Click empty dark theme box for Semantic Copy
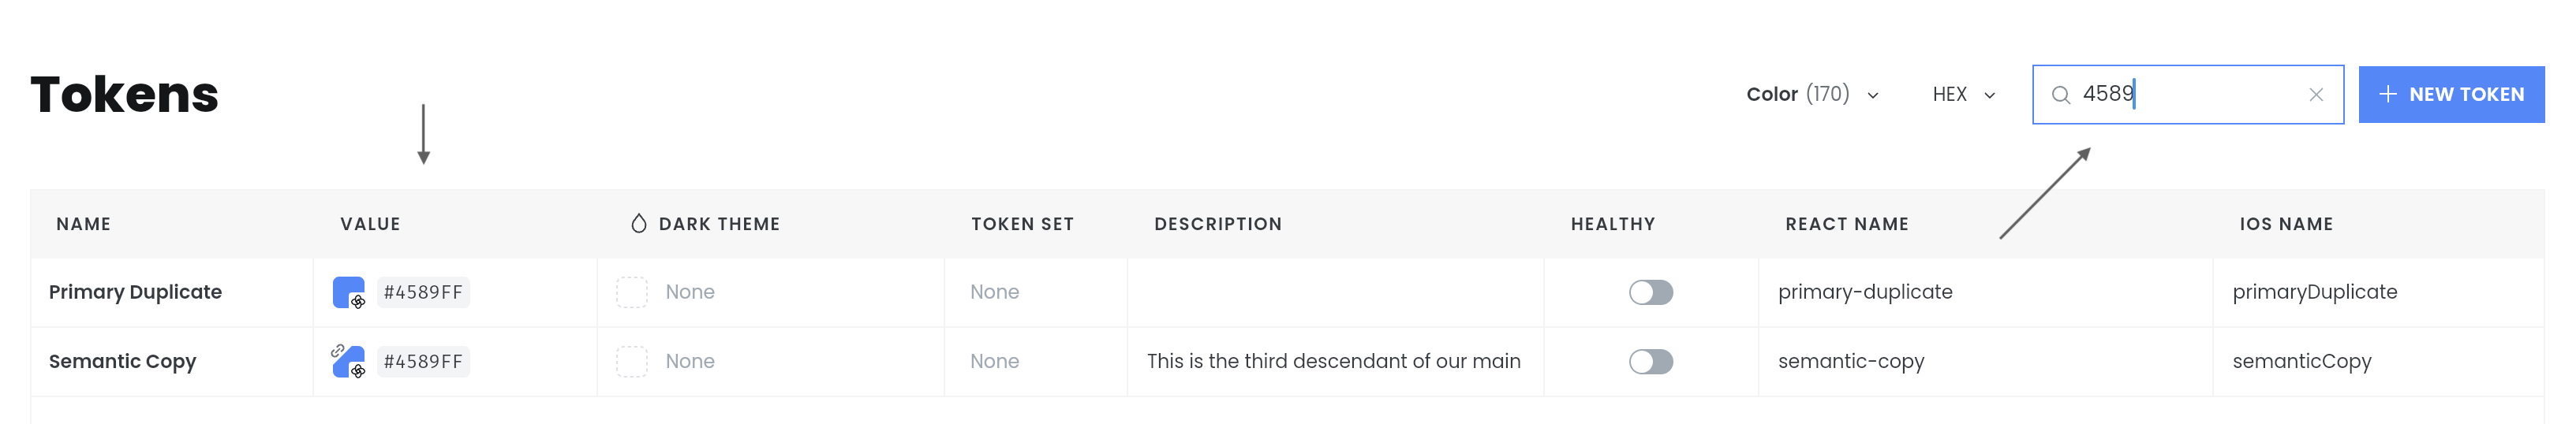The width and height of the screenshot is (2576, 424). pos(632,361)
